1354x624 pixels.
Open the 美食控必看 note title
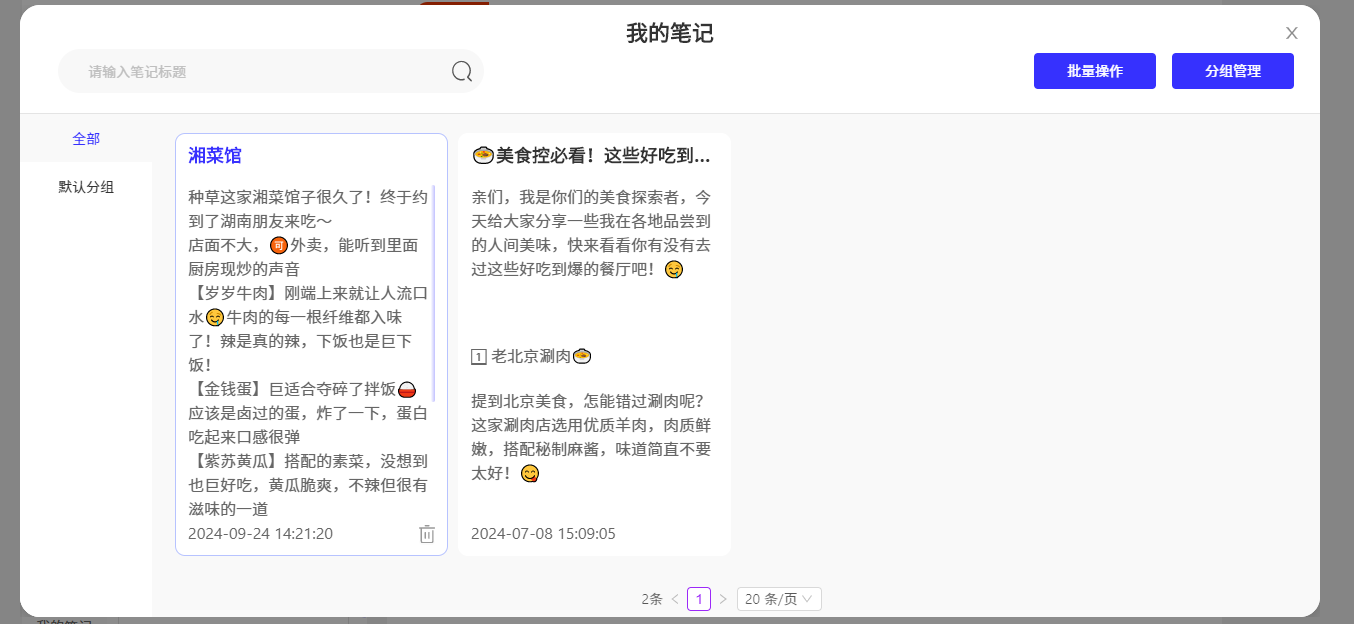pyautogui.click(x=592, y=156)
